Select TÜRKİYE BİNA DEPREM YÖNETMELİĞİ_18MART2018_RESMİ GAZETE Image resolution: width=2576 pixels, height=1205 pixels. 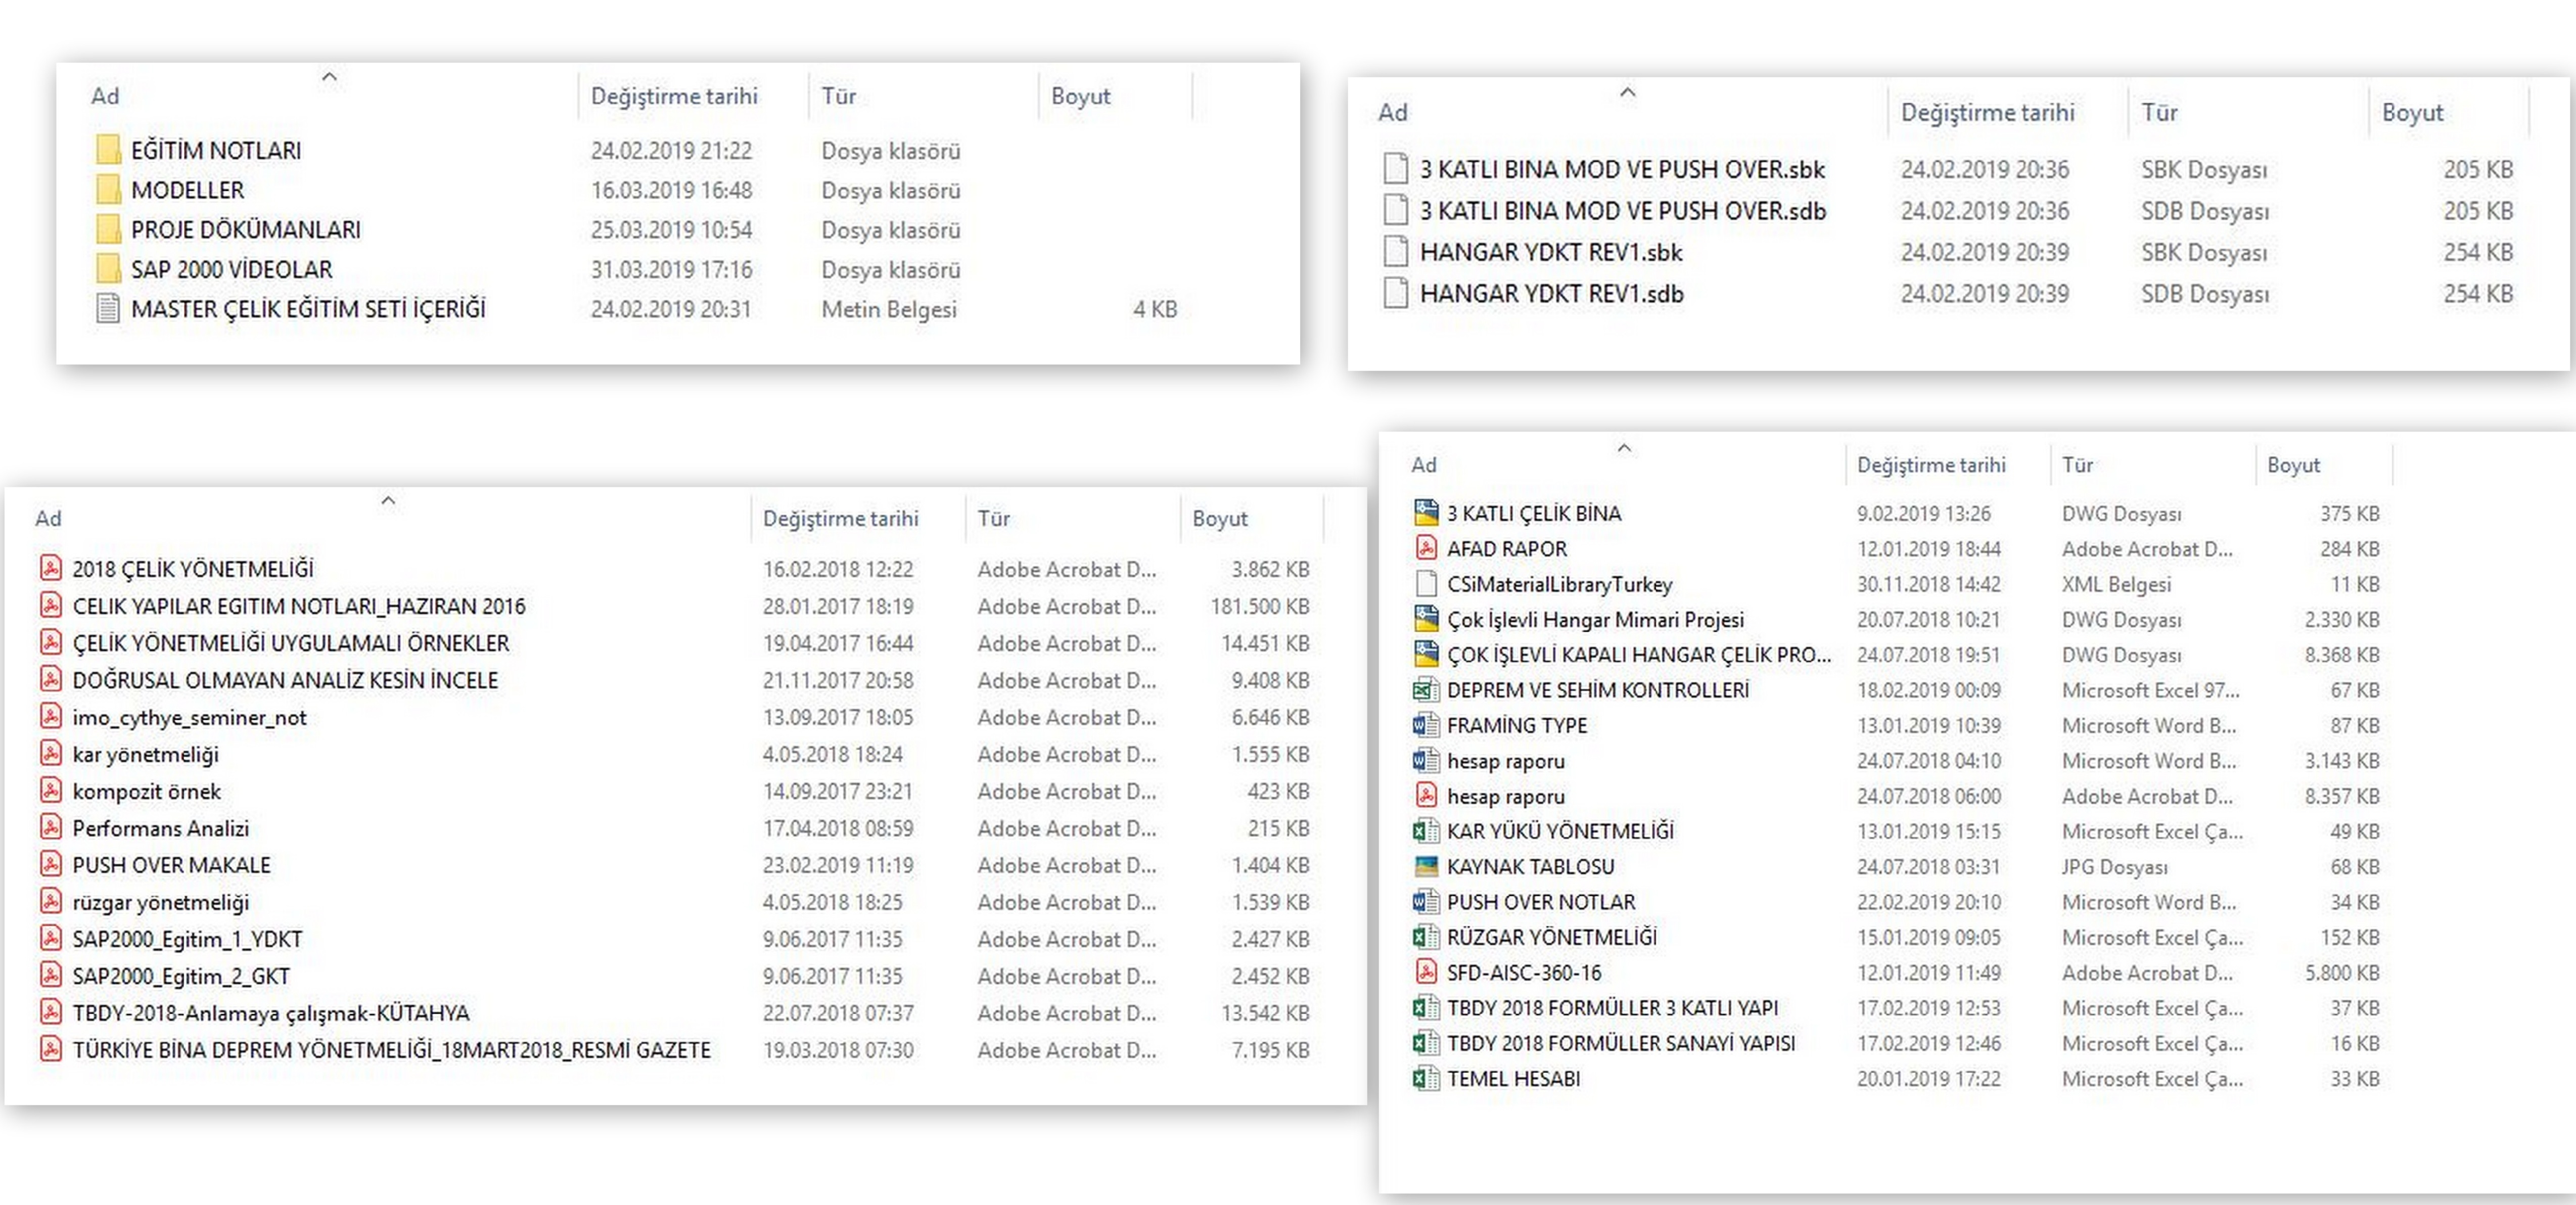pyautogui.click(x=391, y=1050)
